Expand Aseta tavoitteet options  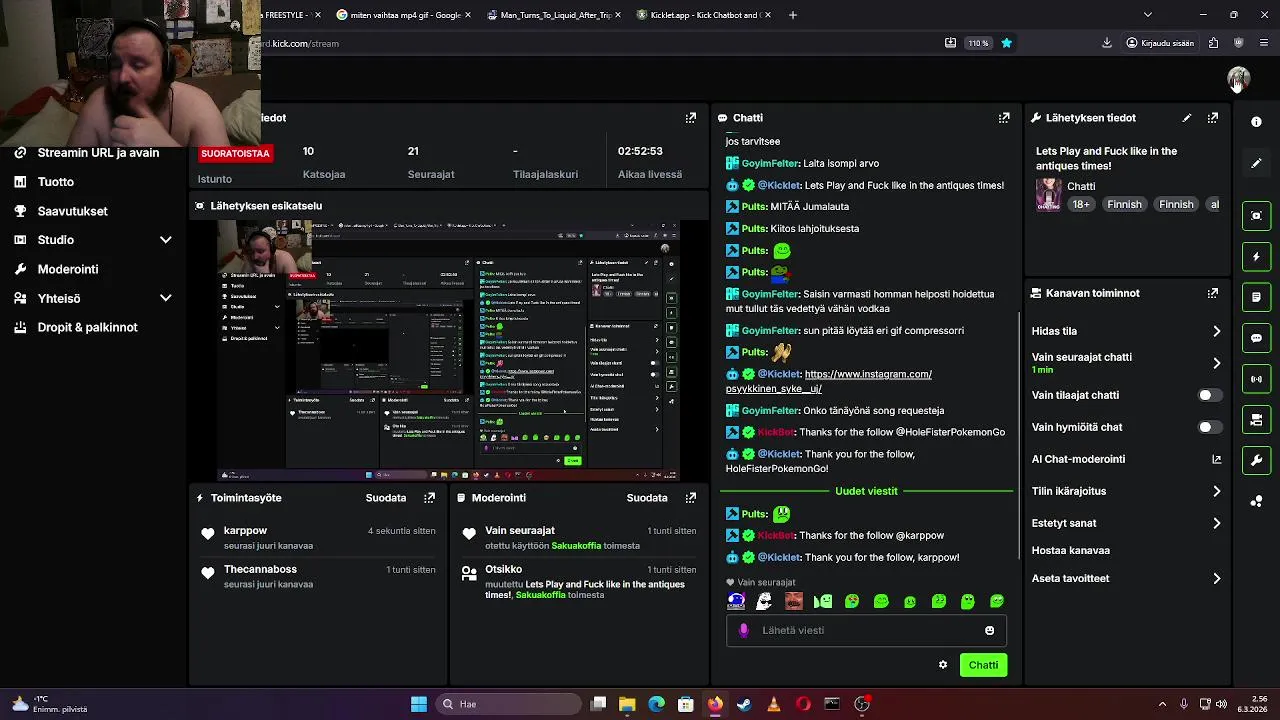coord(1217,578)
